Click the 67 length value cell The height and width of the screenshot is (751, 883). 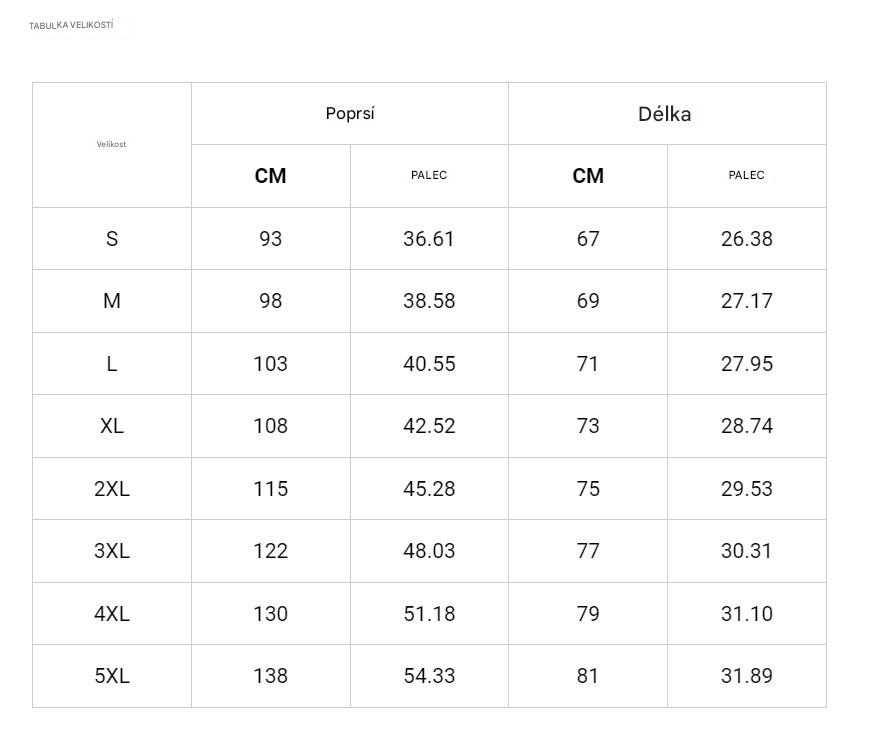tap(588, 239)
